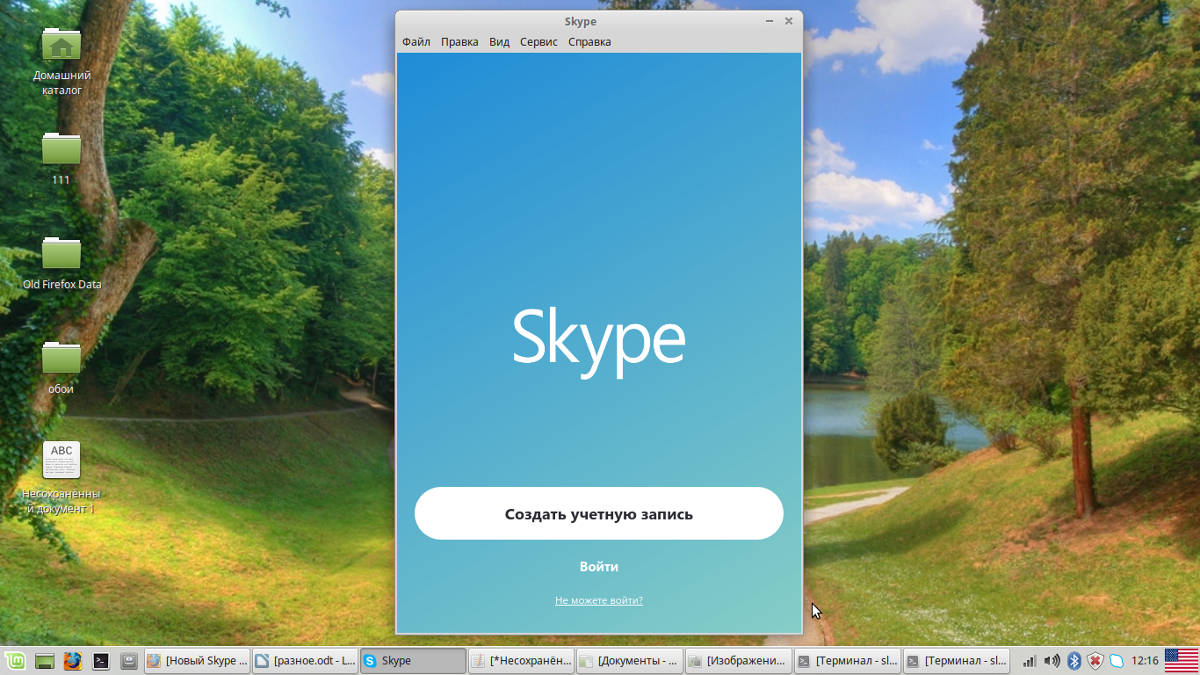Click the Bluetooth tray icon
The width and height of the screenshot is (1200, 675).
pyautogui.click(x=1074, y=661)
